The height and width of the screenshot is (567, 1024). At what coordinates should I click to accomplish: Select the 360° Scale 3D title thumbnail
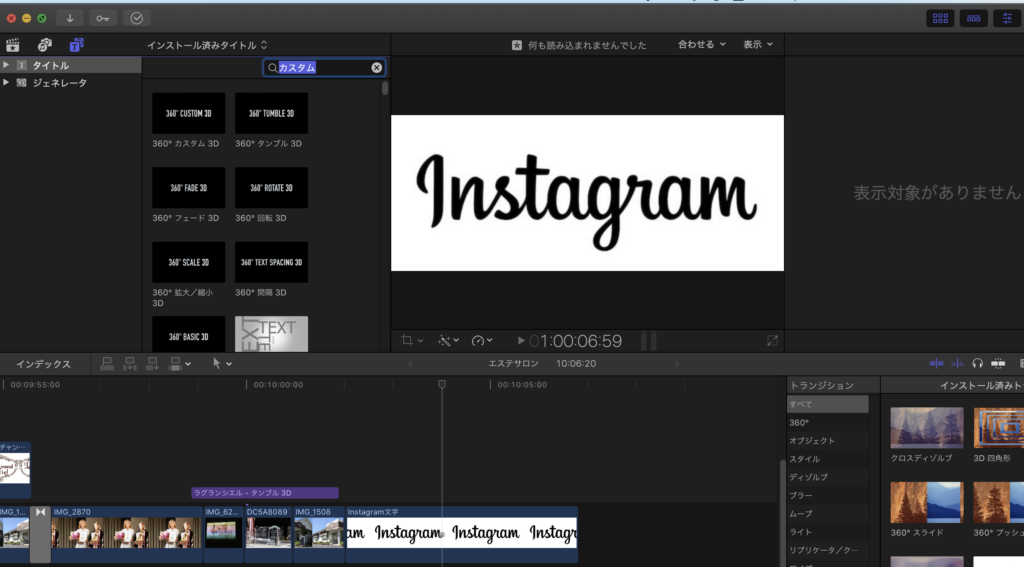pyautogui.click(x=188, y=262)
